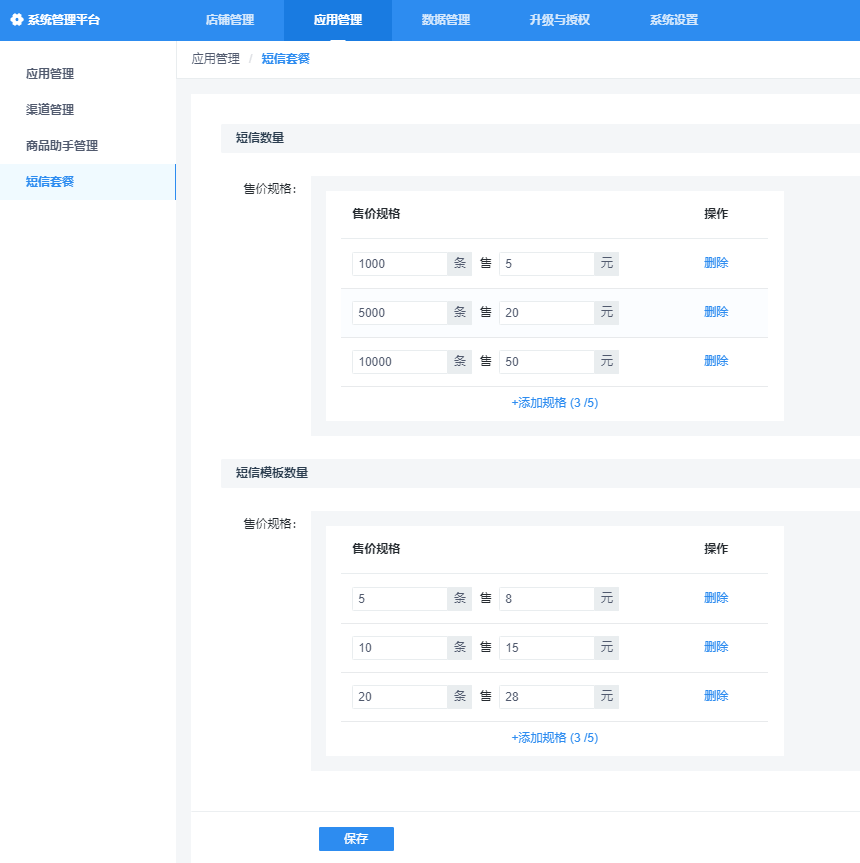860x863 pixels.
Task: Edit the price field showing 8 元
Action: pyautogui.click(x=546, y=599)
